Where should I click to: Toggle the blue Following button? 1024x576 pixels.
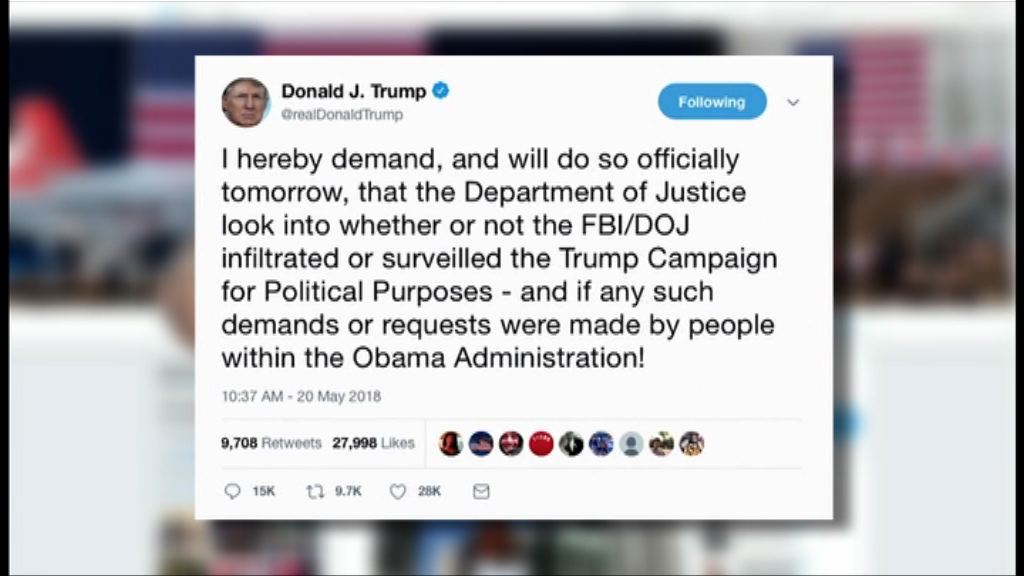coord(712,102)
